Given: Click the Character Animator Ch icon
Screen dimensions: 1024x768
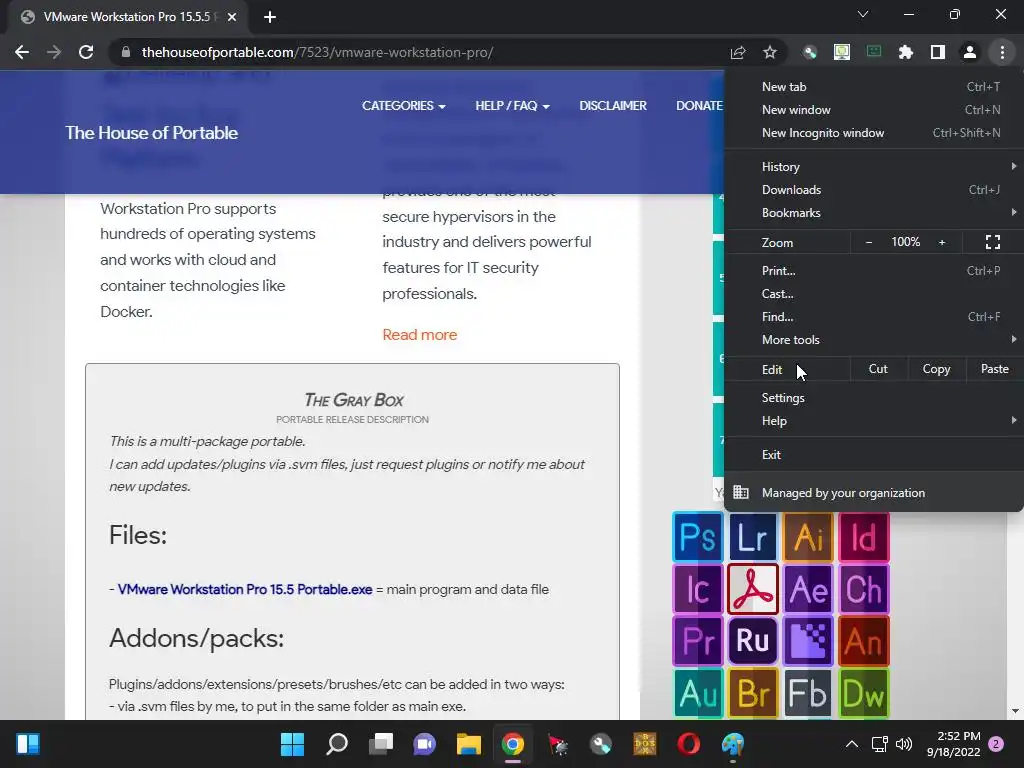Looking at the screenshot, I should coord(864,589).
